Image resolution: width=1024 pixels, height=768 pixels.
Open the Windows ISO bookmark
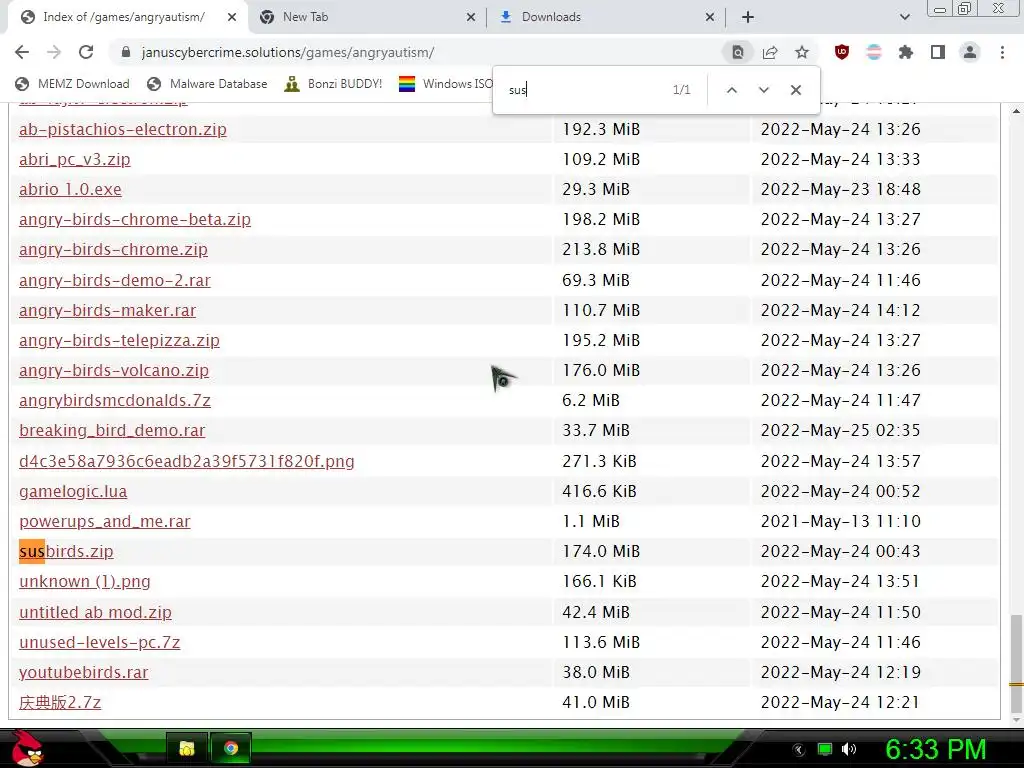[446, 84]
